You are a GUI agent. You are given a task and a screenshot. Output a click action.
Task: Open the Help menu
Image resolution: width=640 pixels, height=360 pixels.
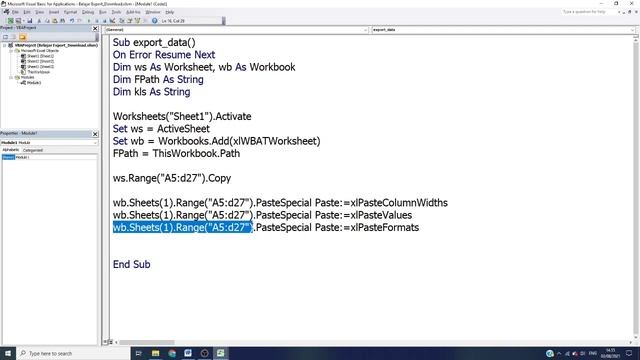[x=170, y=12]
